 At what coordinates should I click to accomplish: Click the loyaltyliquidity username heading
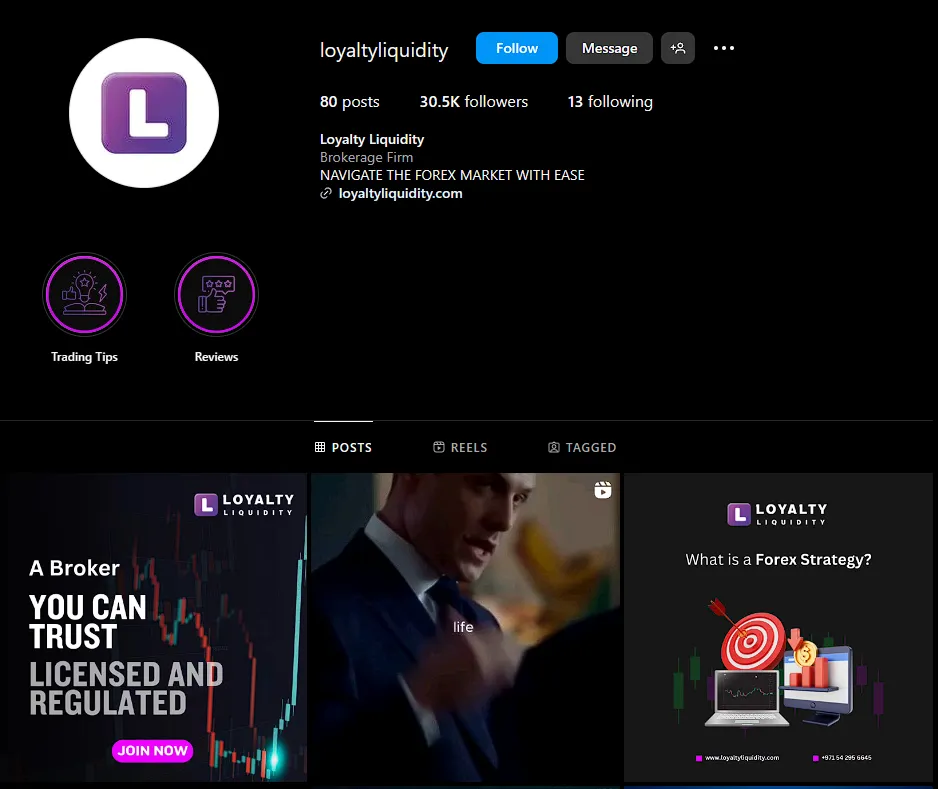pos(384,50)
